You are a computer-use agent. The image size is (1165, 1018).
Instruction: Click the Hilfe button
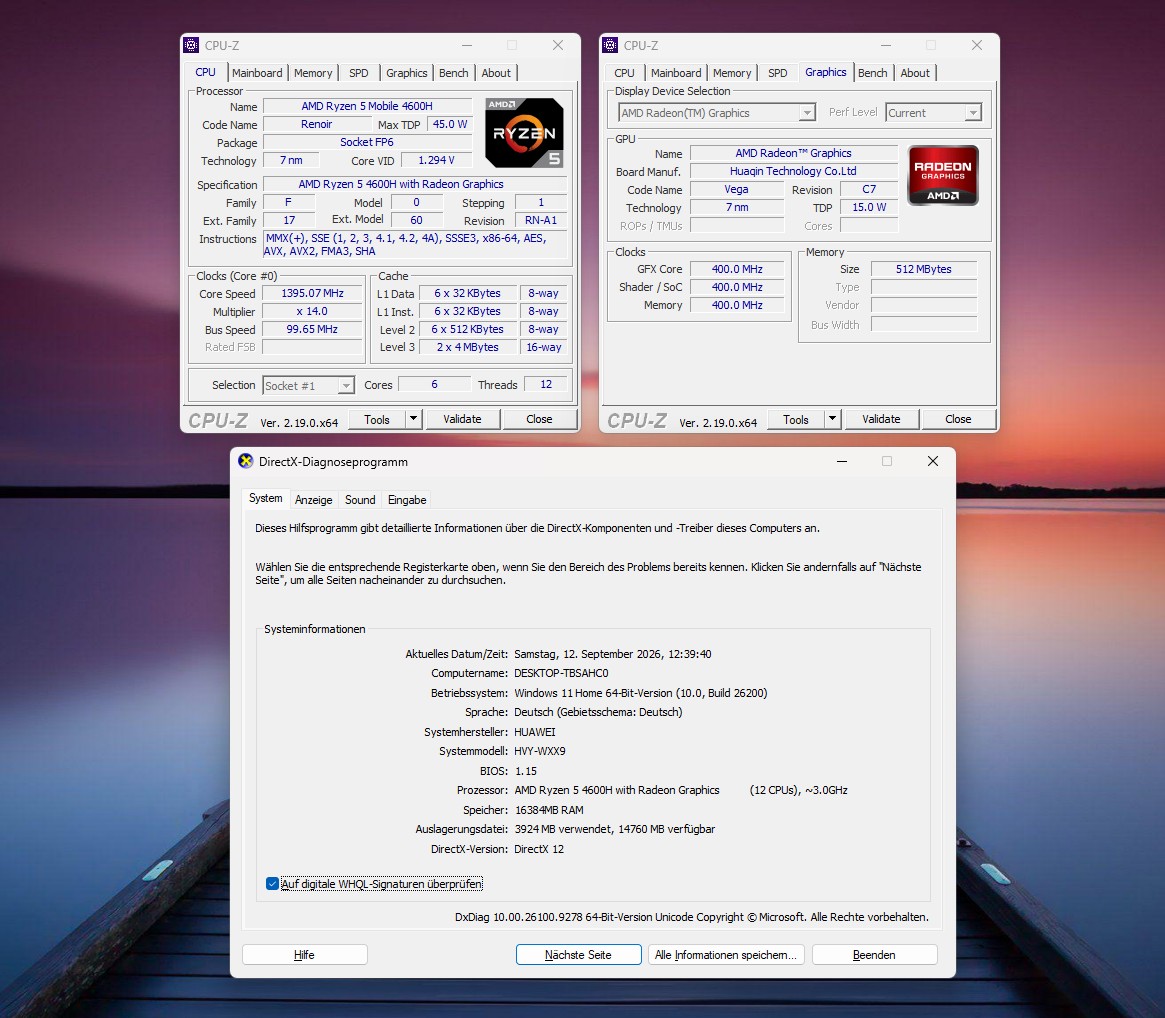(x=305, y=955)
